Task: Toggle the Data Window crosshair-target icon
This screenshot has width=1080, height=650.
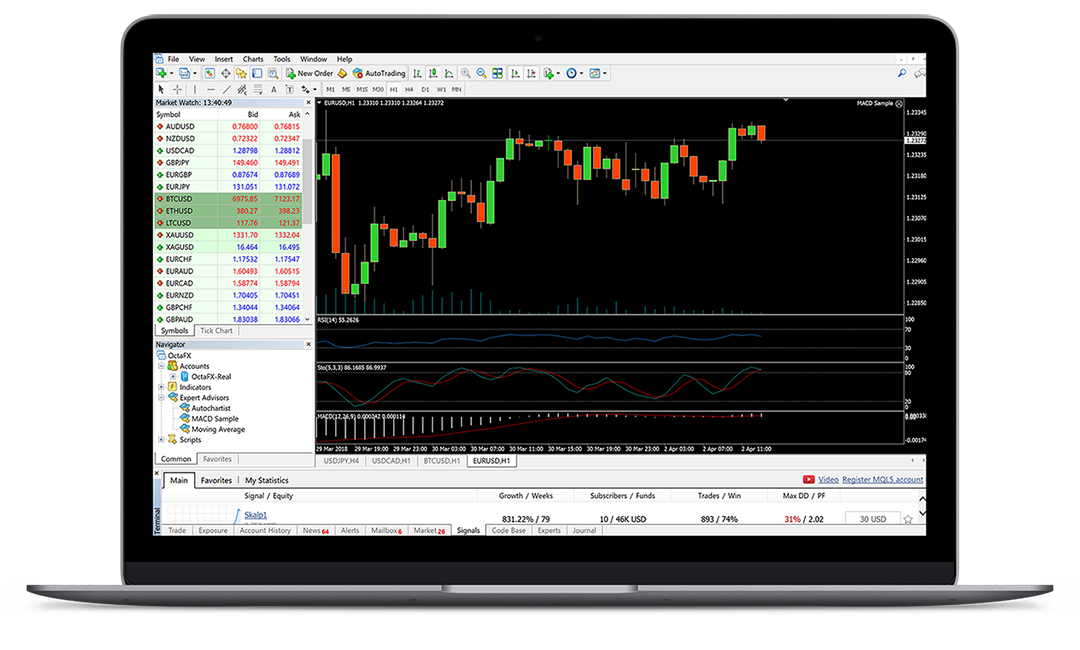Action: pyautogui.click(x=225, y=73)
